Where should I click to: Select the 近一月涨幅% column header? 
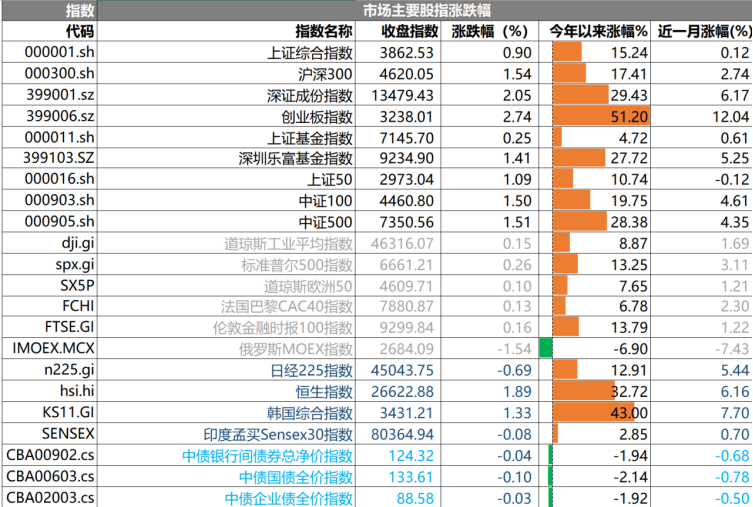pos(703,31)
